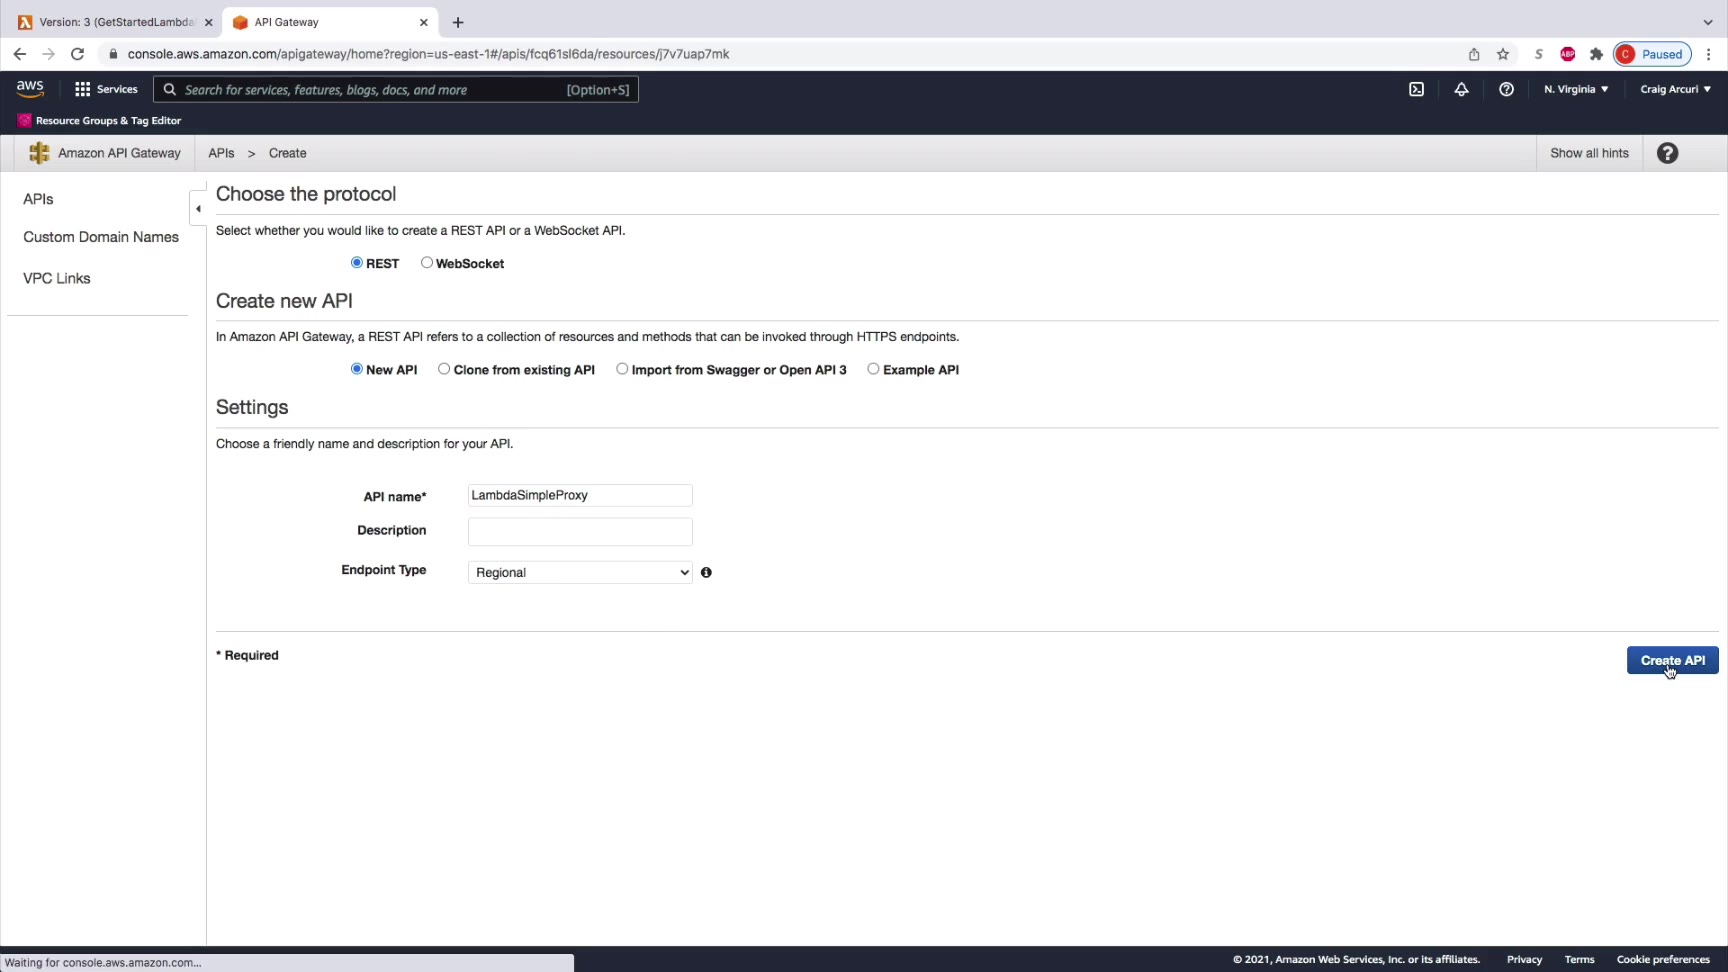Click the Endpoint Type info icon
The height and width of the screenshot is (972, 1728).
[706, 573]
